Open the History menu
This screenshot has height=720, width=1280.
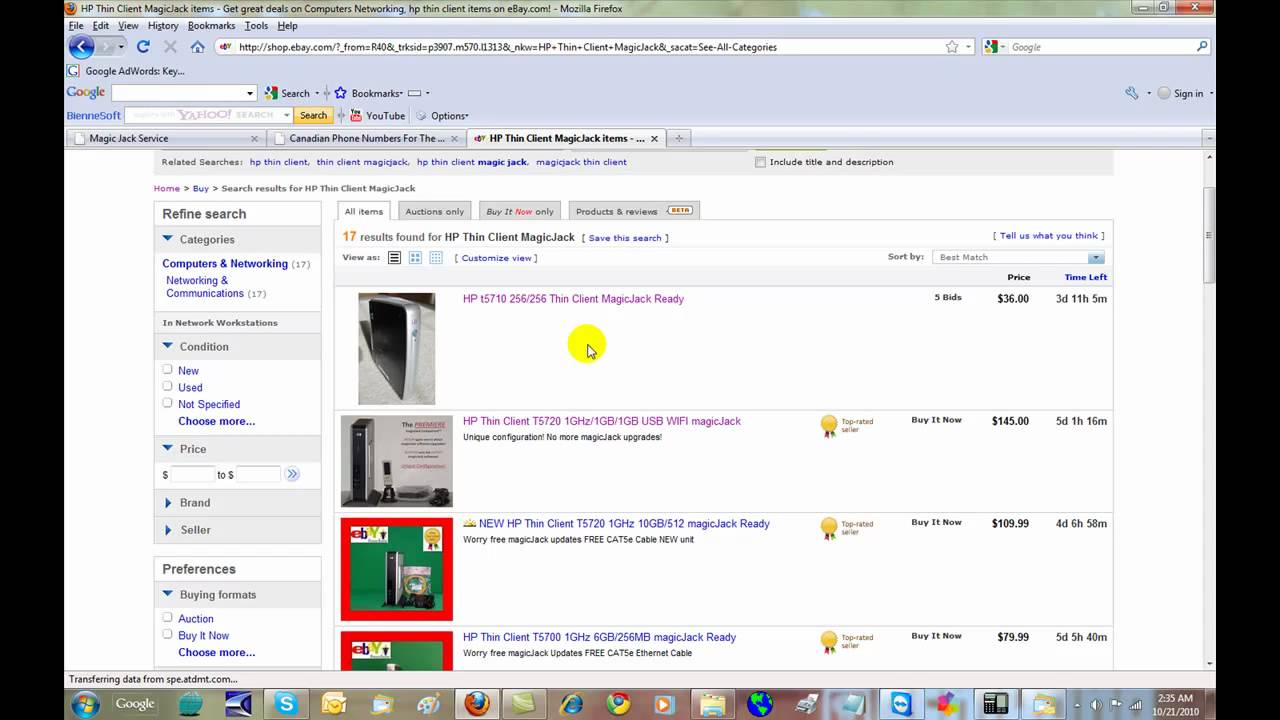pos(163,26)
